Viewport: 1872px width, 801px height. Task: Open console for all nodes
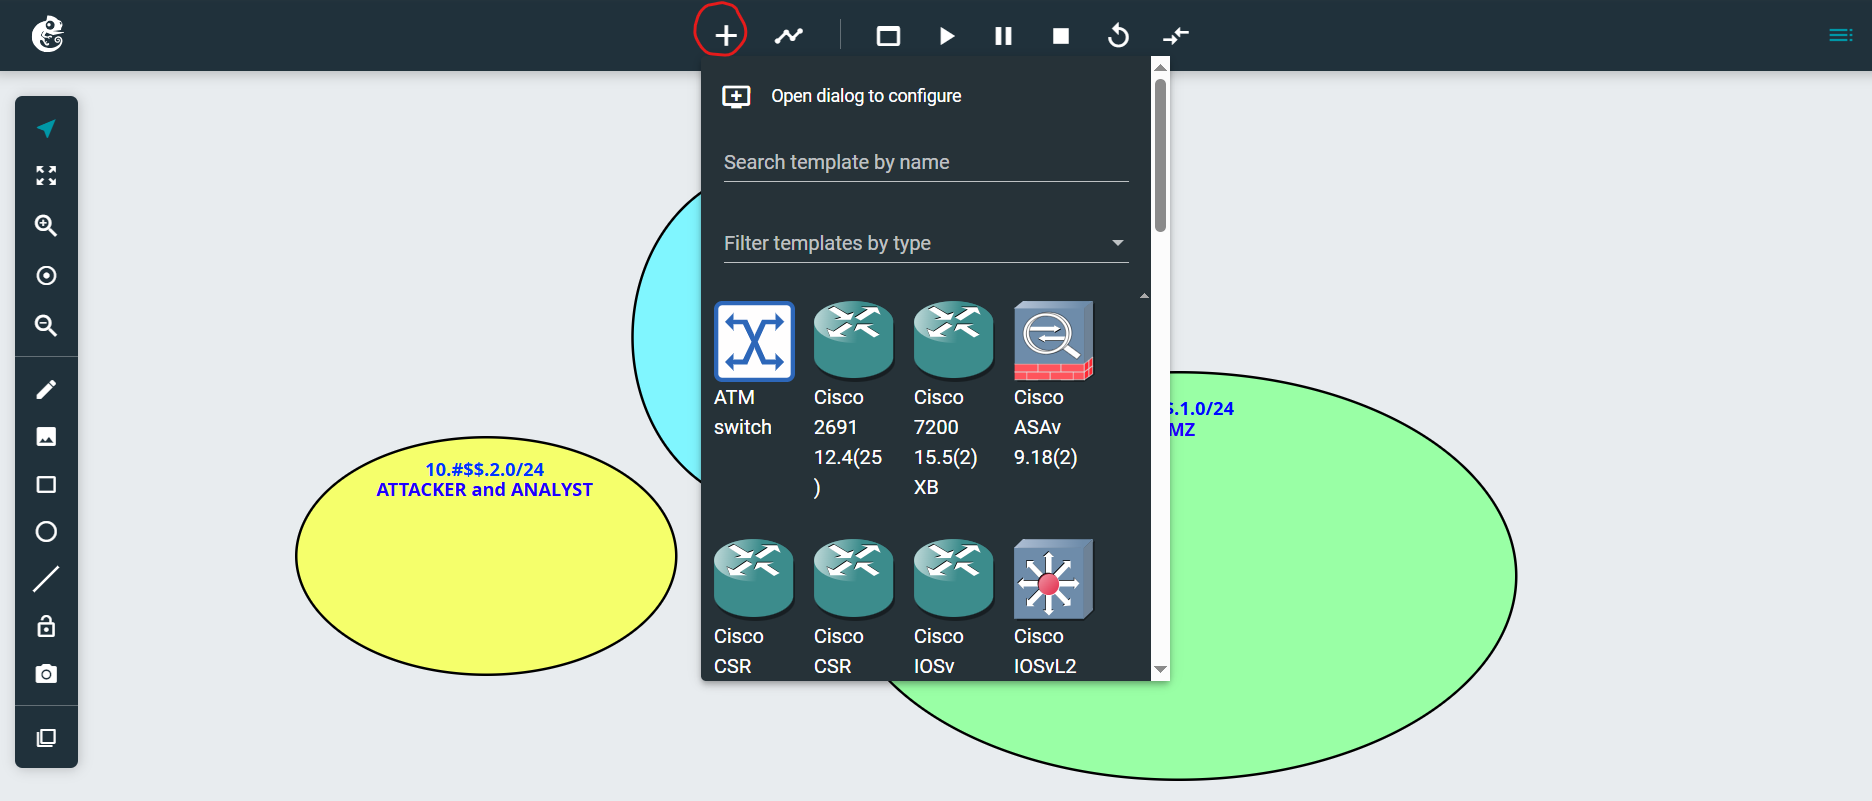(x=888, y=36)
